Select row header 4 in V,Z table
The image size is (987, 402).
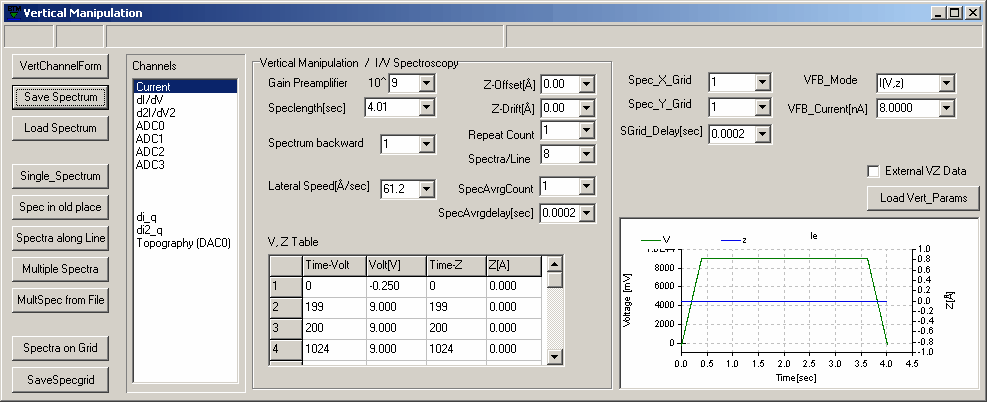[286, 349]
